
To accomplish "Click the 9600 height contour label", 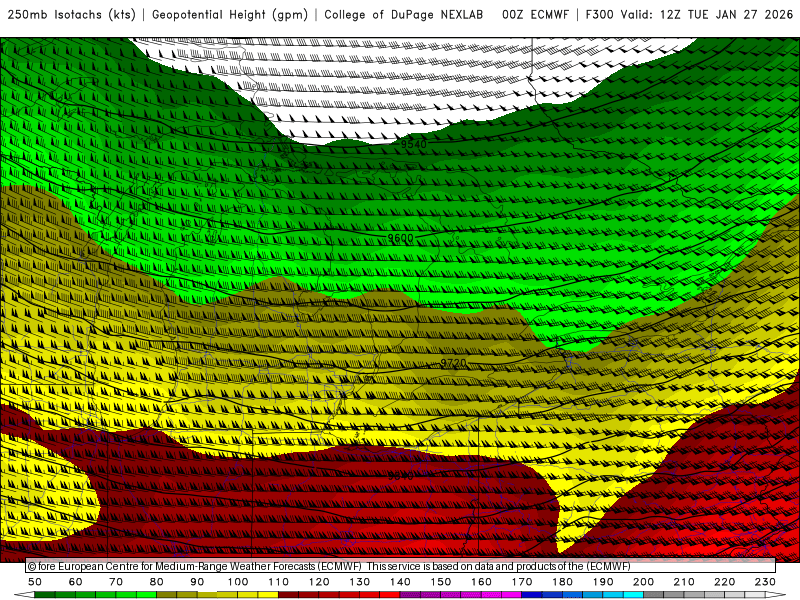I will [401, 238].
